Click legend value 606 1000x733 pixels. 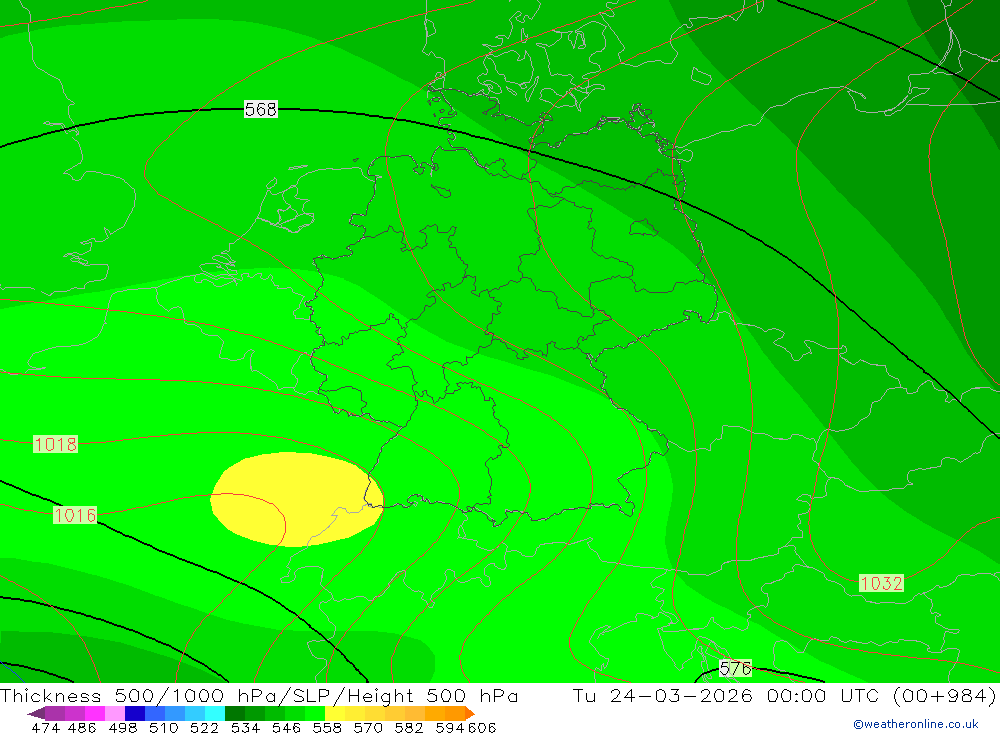pyautogui.click(x=482, y=727)
